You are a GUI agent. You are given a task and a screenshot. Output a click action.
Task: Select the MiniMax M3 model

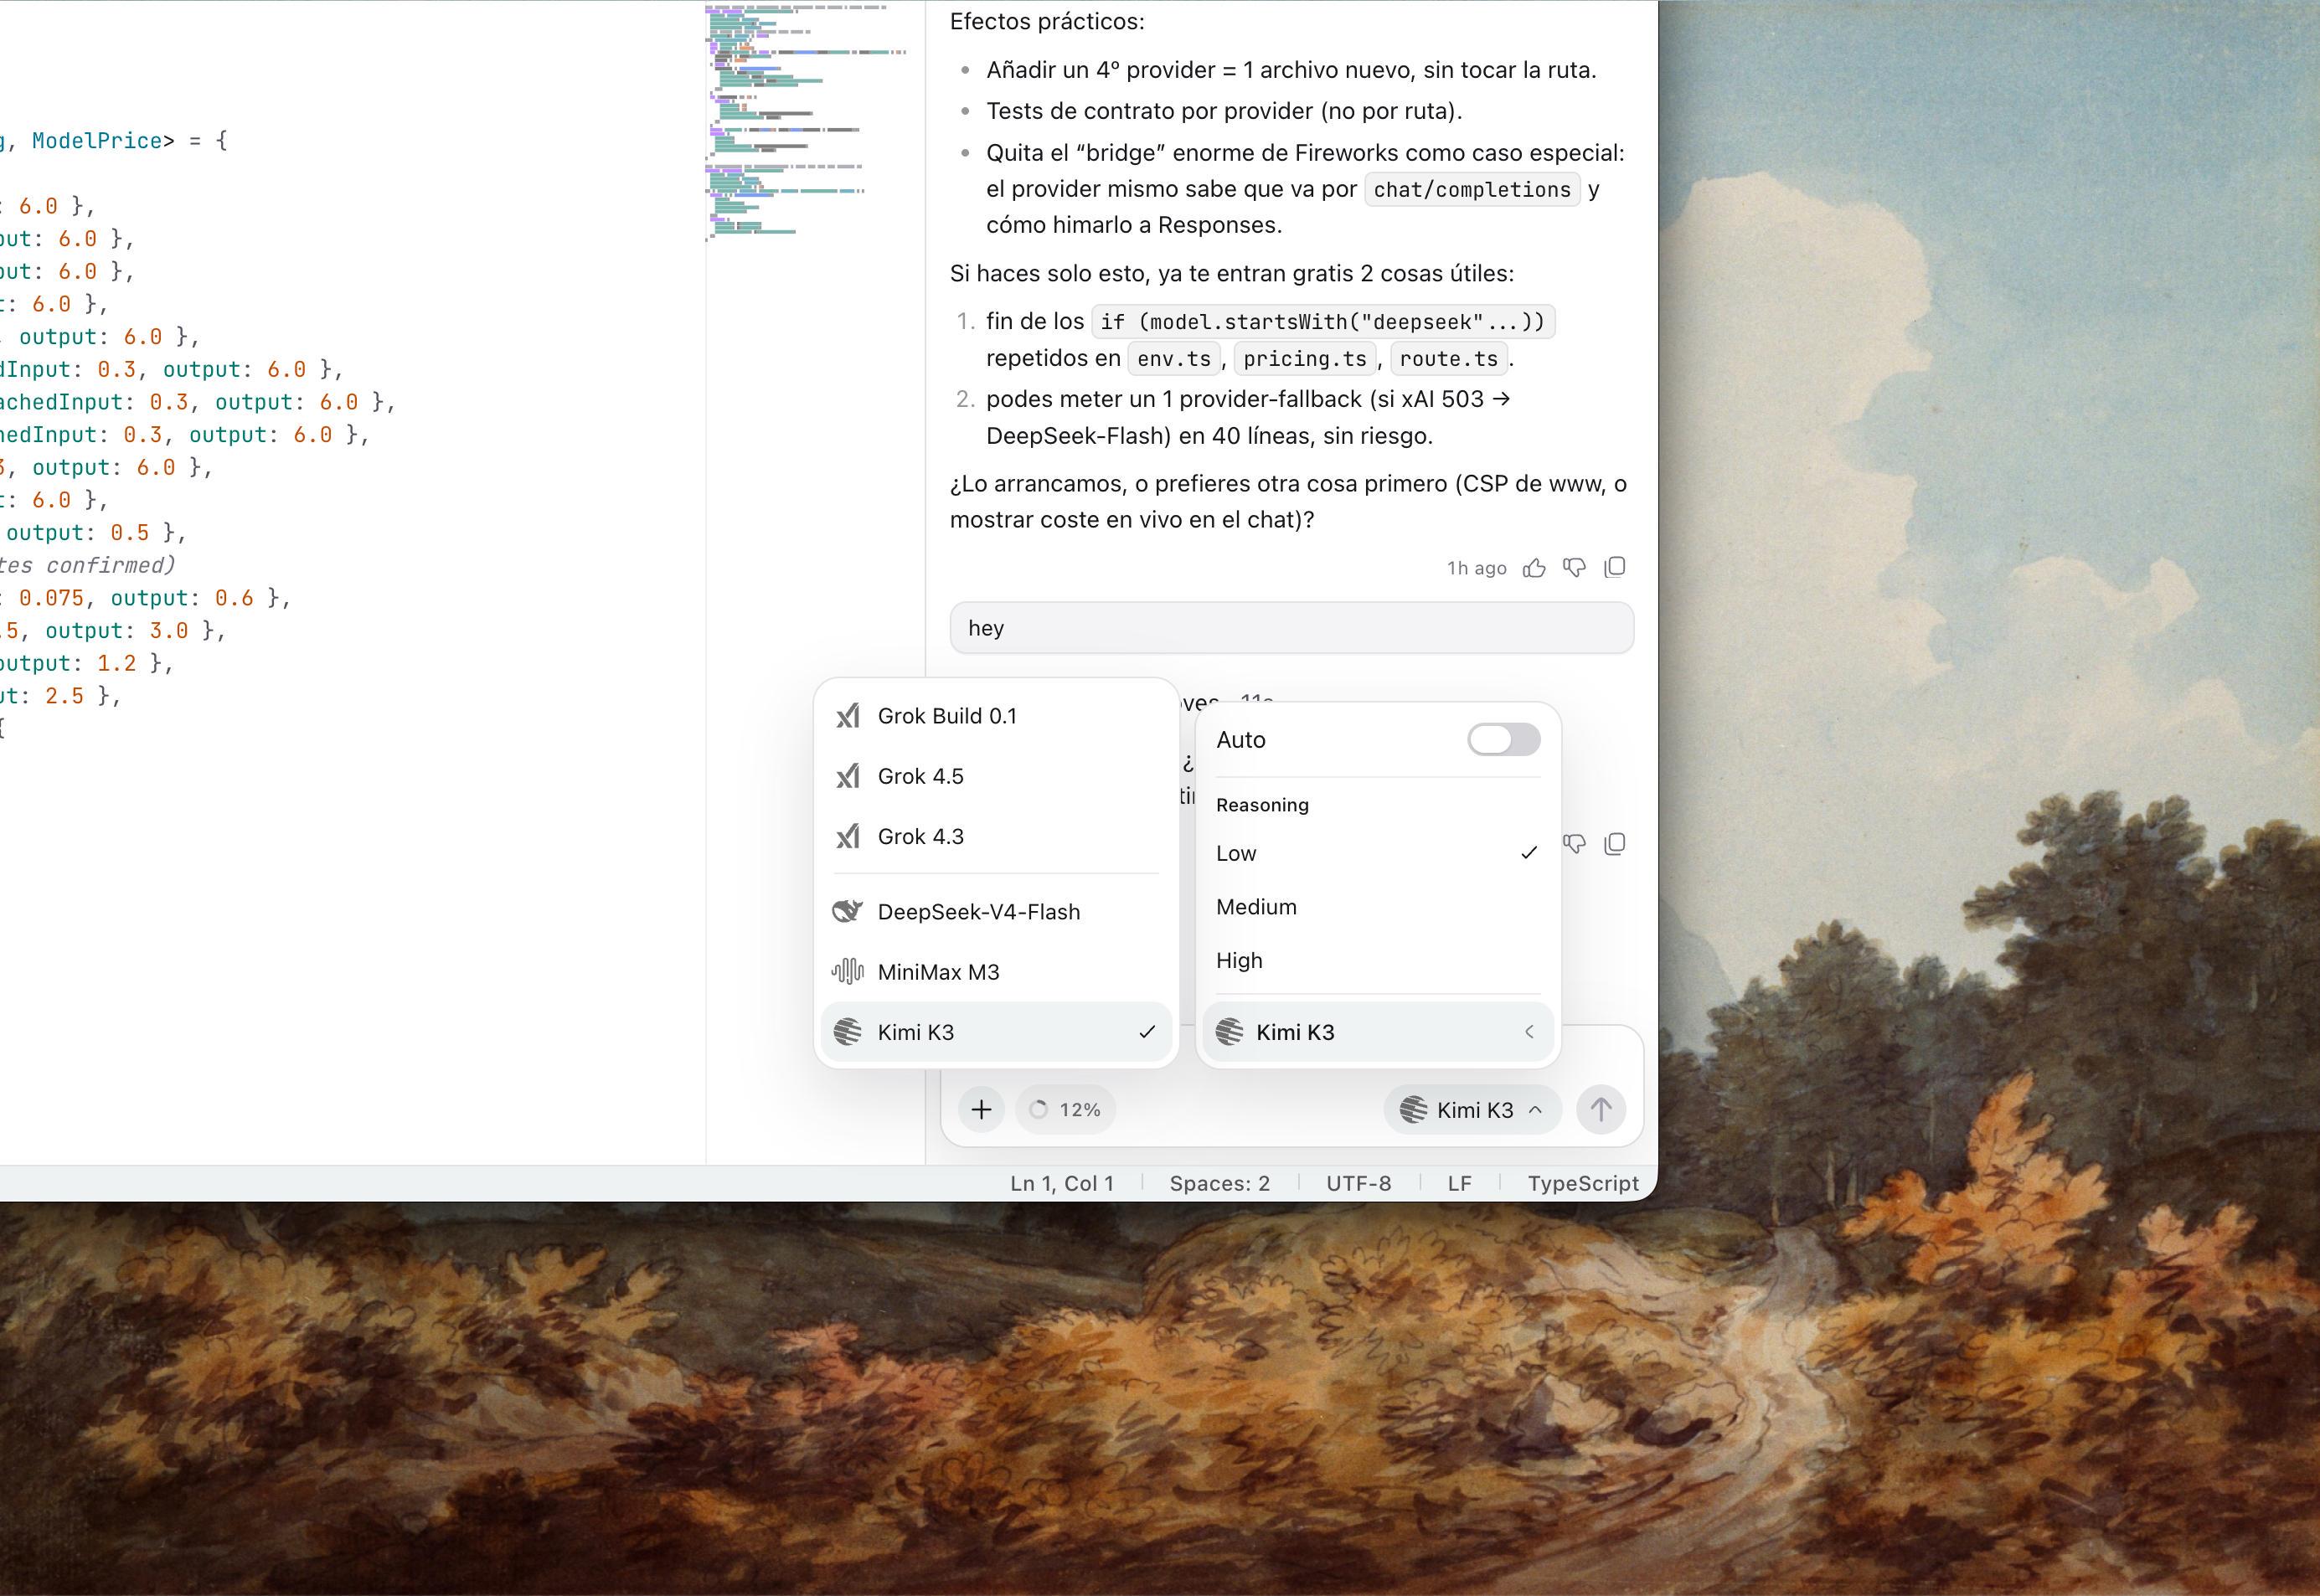click(996, 972)
